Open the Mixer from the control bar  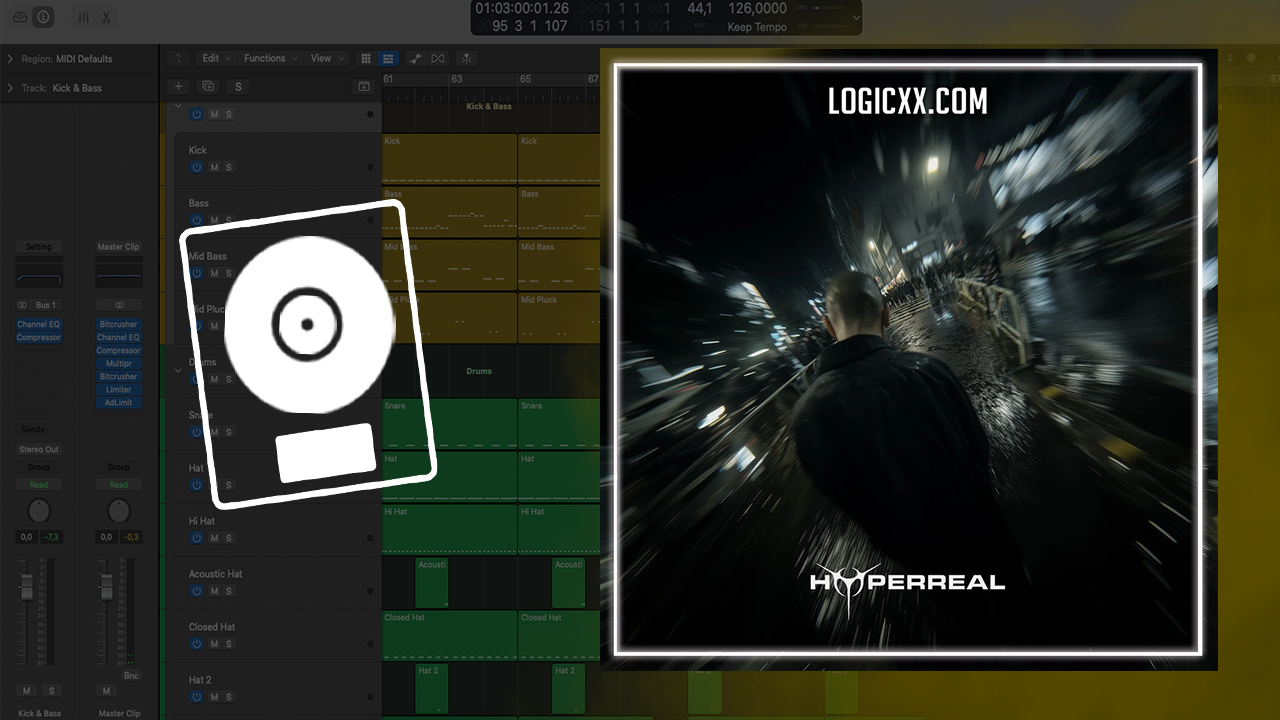(x=83, y=18)
